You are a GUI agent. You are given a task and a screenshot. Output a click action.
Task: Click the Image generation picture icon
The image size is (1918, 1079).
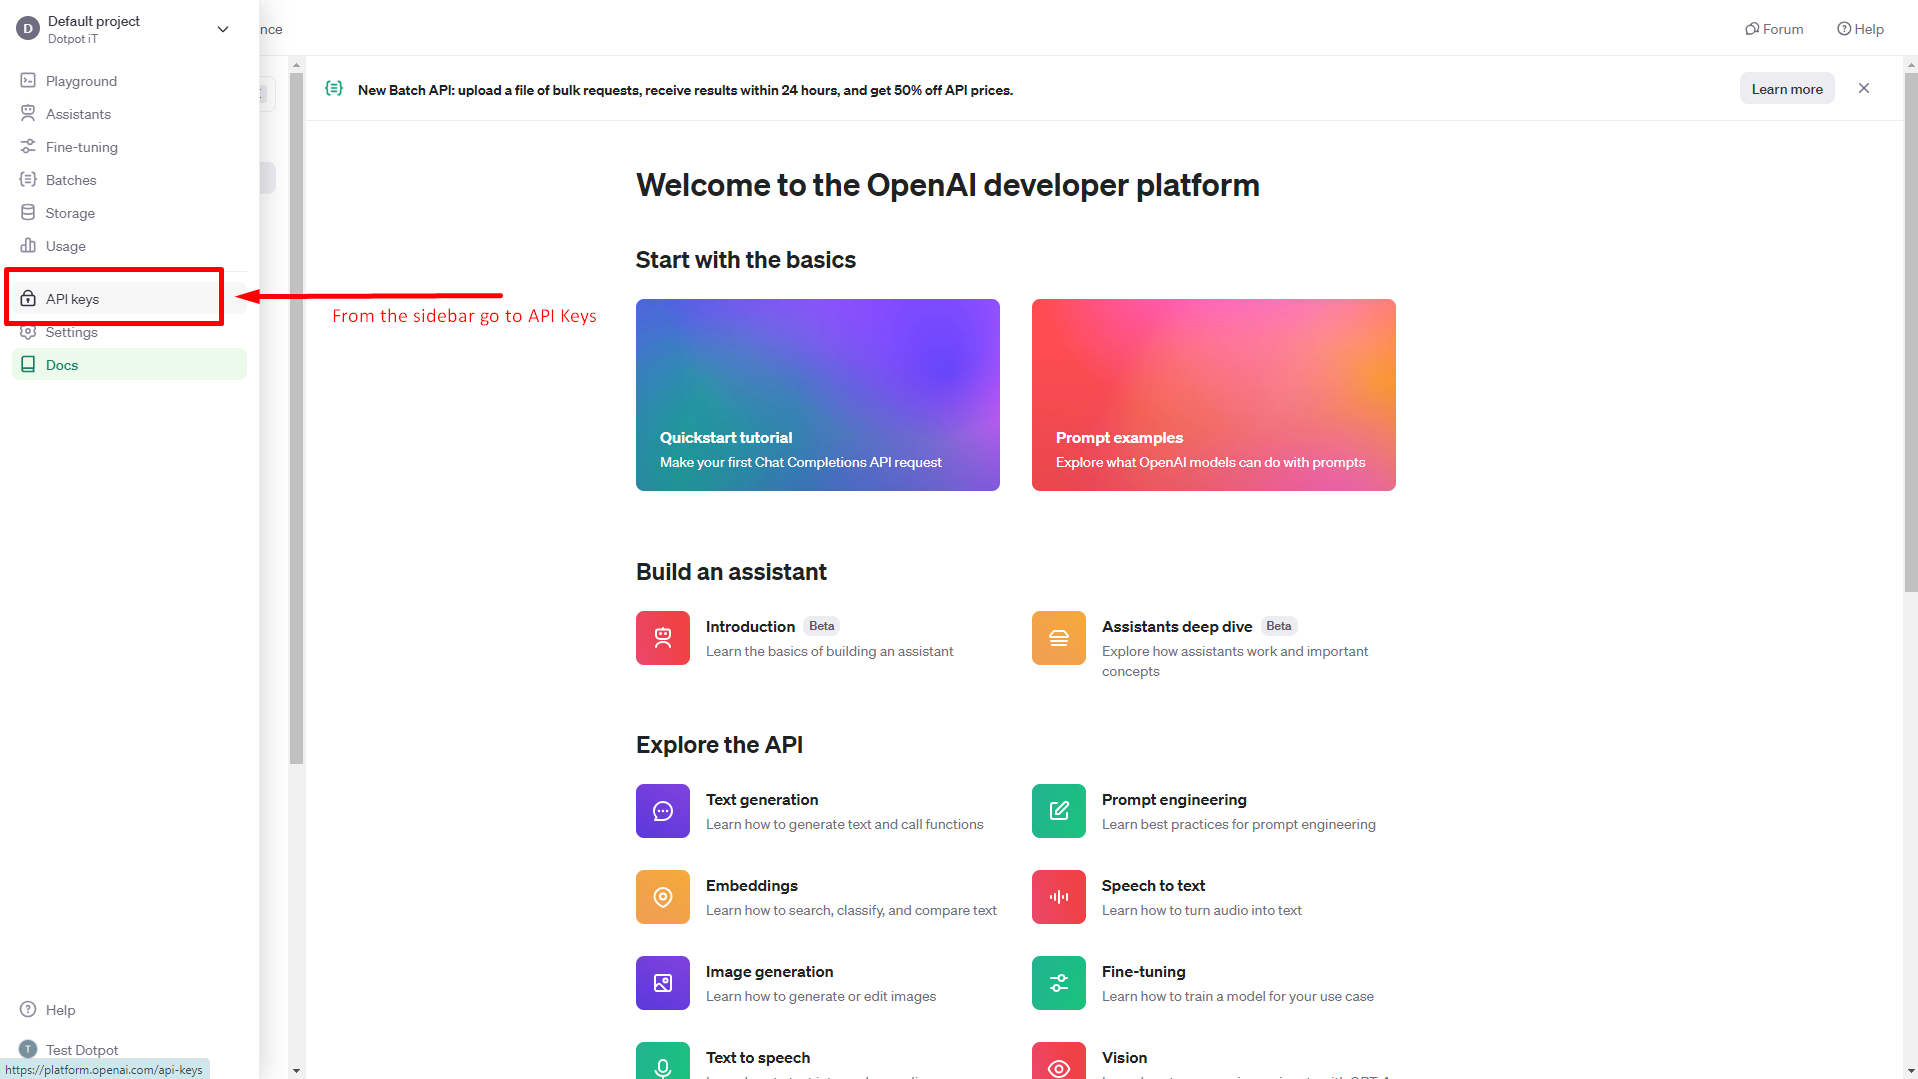coord(663,983)
